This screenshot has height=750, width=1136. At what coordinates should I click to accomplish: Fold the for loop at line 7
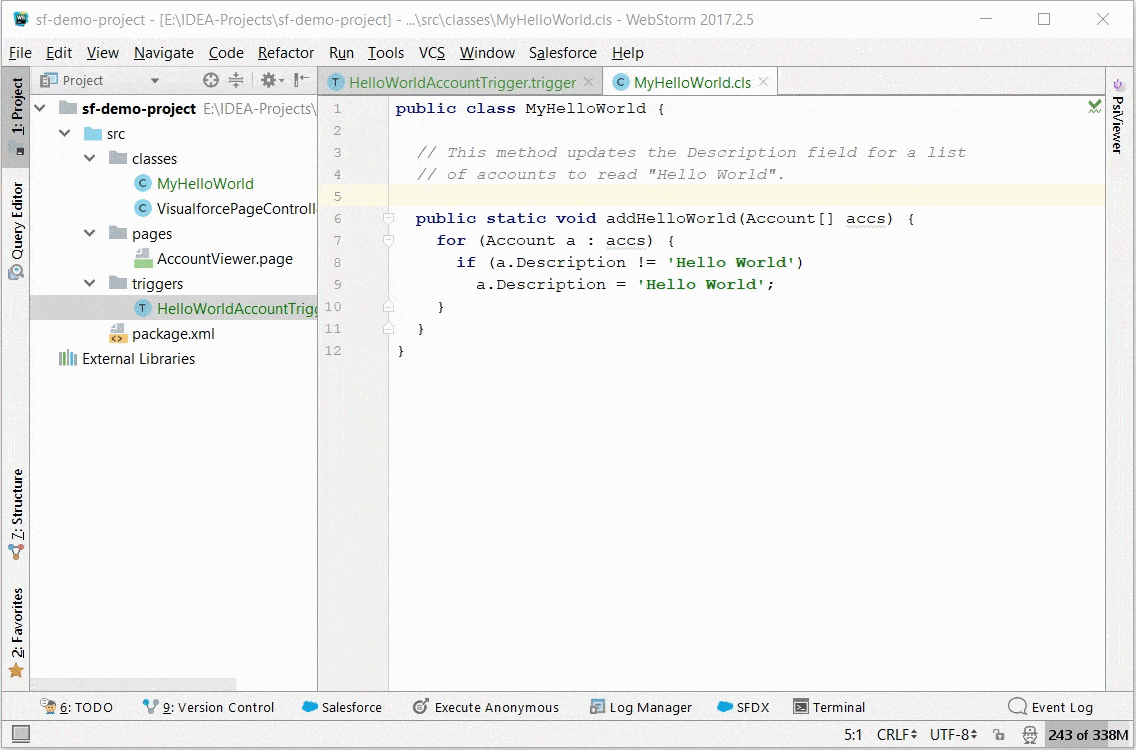388,240
